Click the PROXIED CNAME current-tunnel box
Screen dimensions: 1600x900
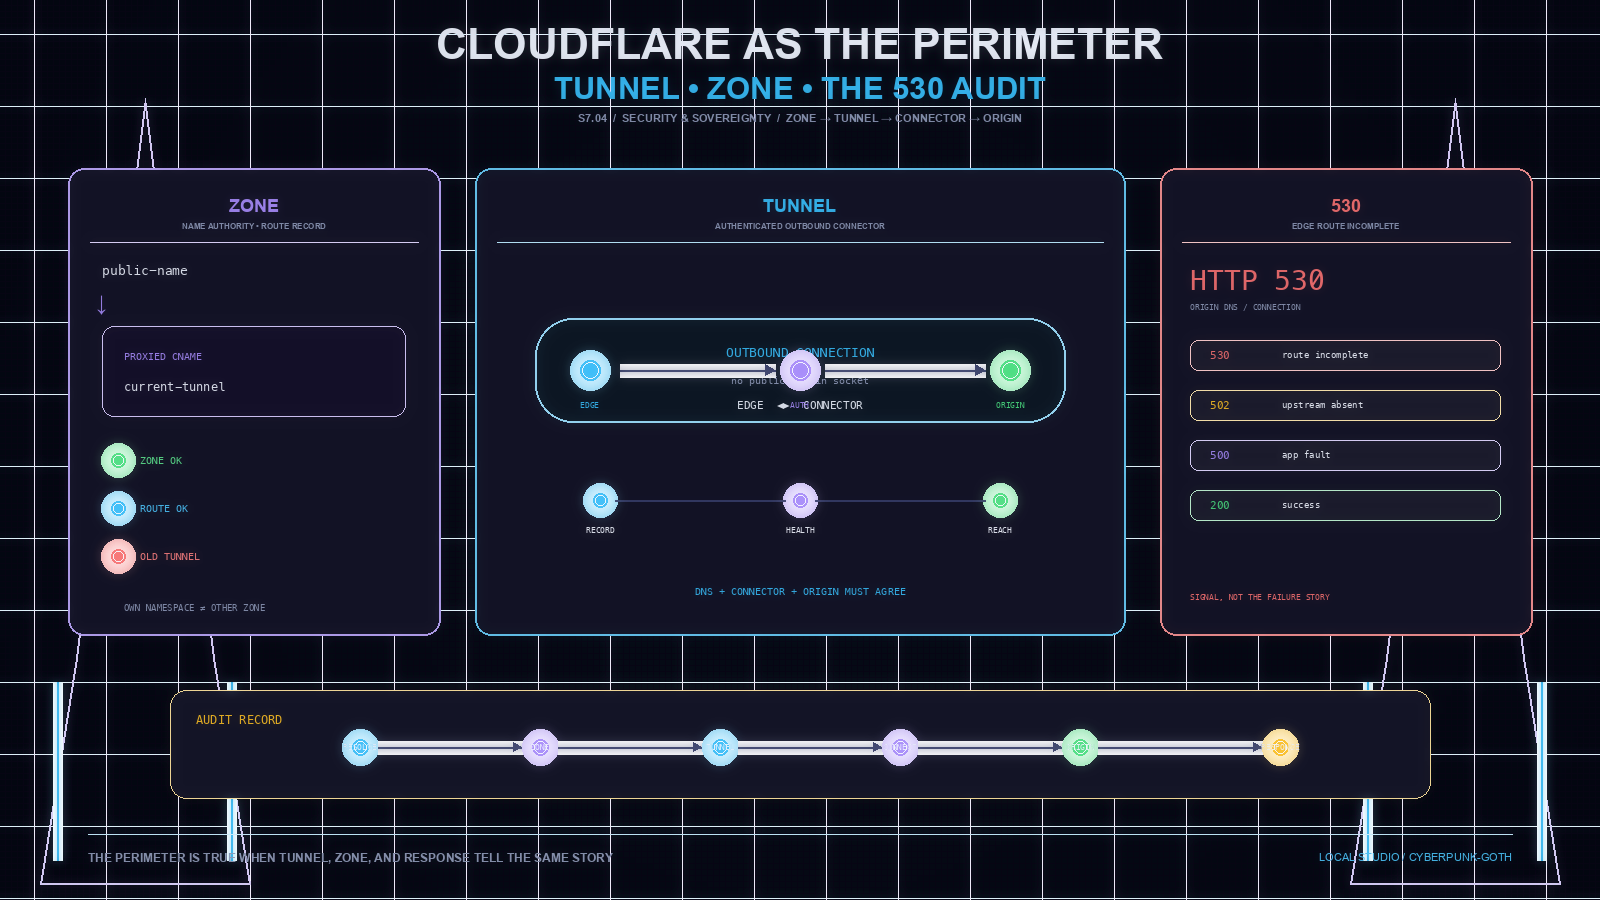254,371
